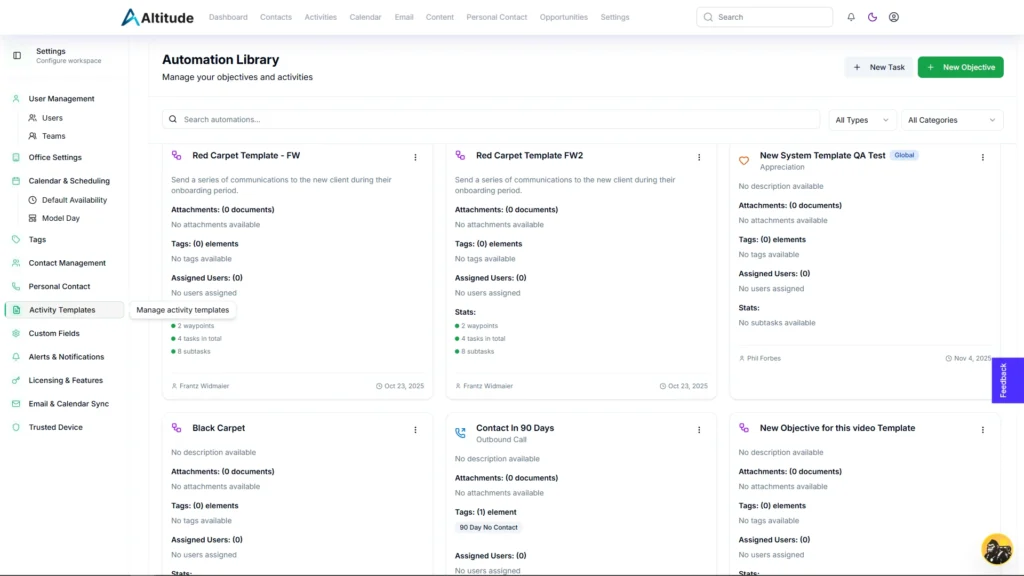Go to the Calendar tab in top navigation
Image resolution: width=1024 pixels, height=576 pixels.
click(365, 17)
